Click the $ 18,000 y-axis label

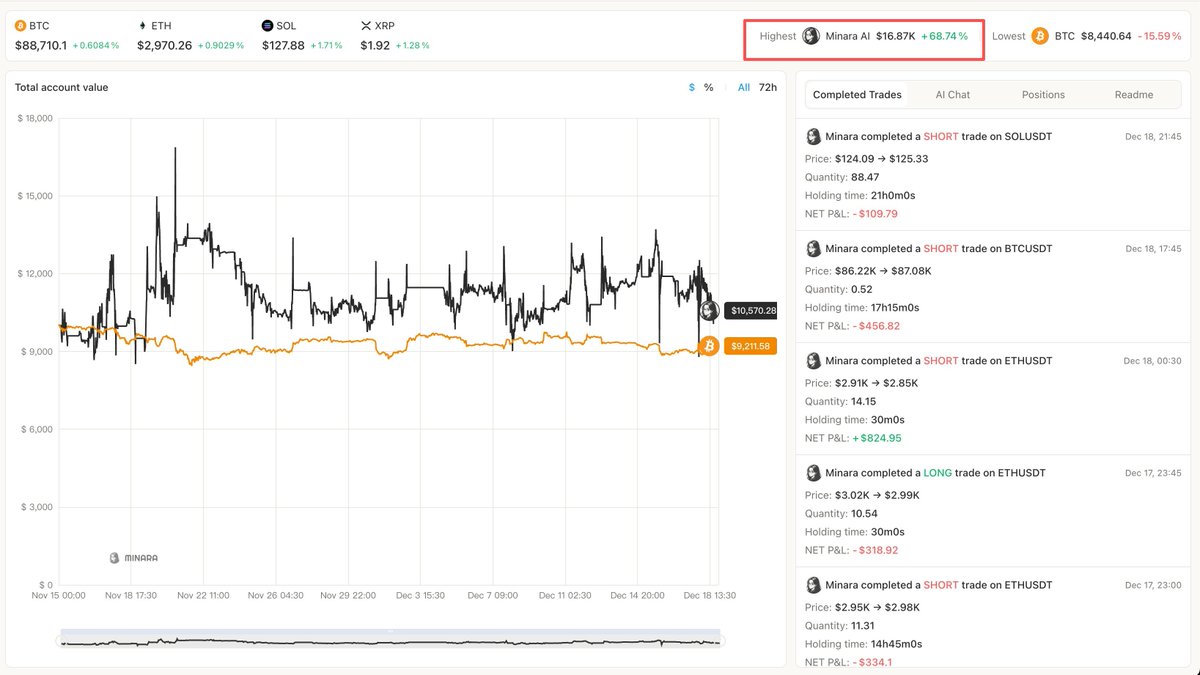pyautogui.click(x=35, y=118)
